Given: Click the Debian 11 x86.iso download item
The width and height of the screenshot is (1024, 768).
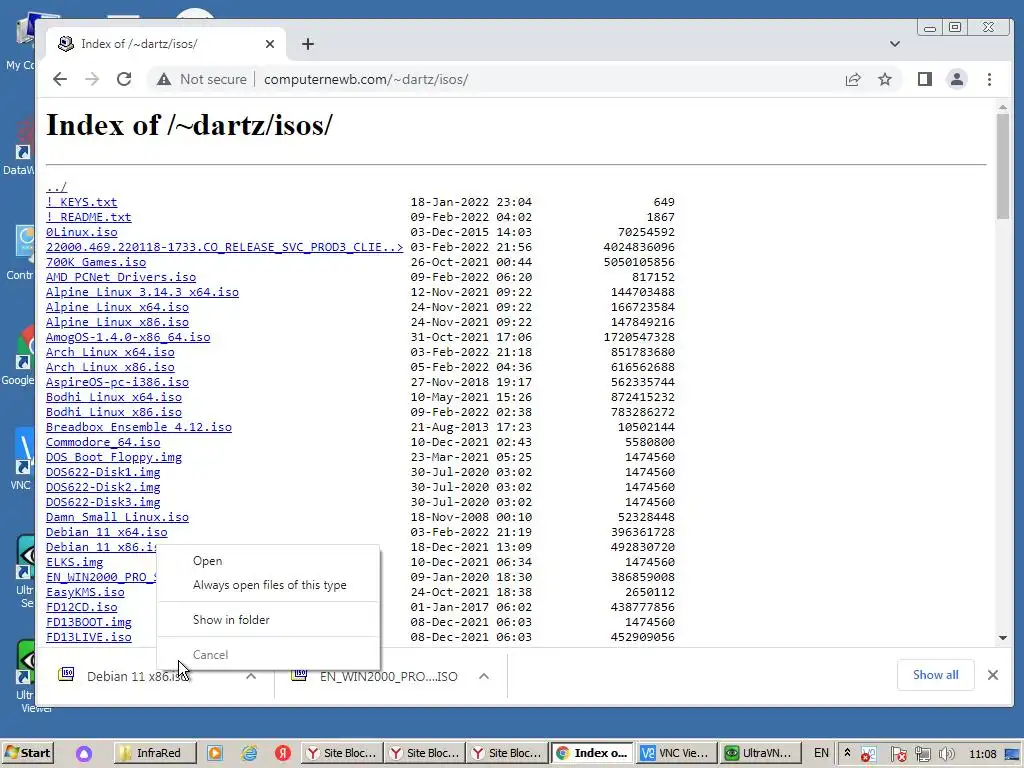Looking at the screenshot, I should click(137, 677).
